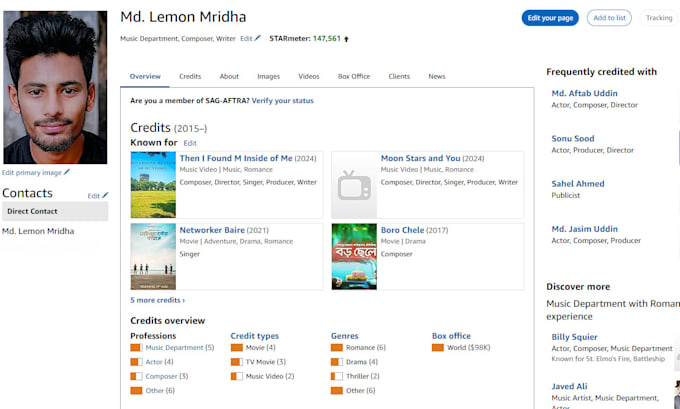The width and height of the screenshot is (680, 409).
Task: Open the Clients tab
Action: coord(399,76)
